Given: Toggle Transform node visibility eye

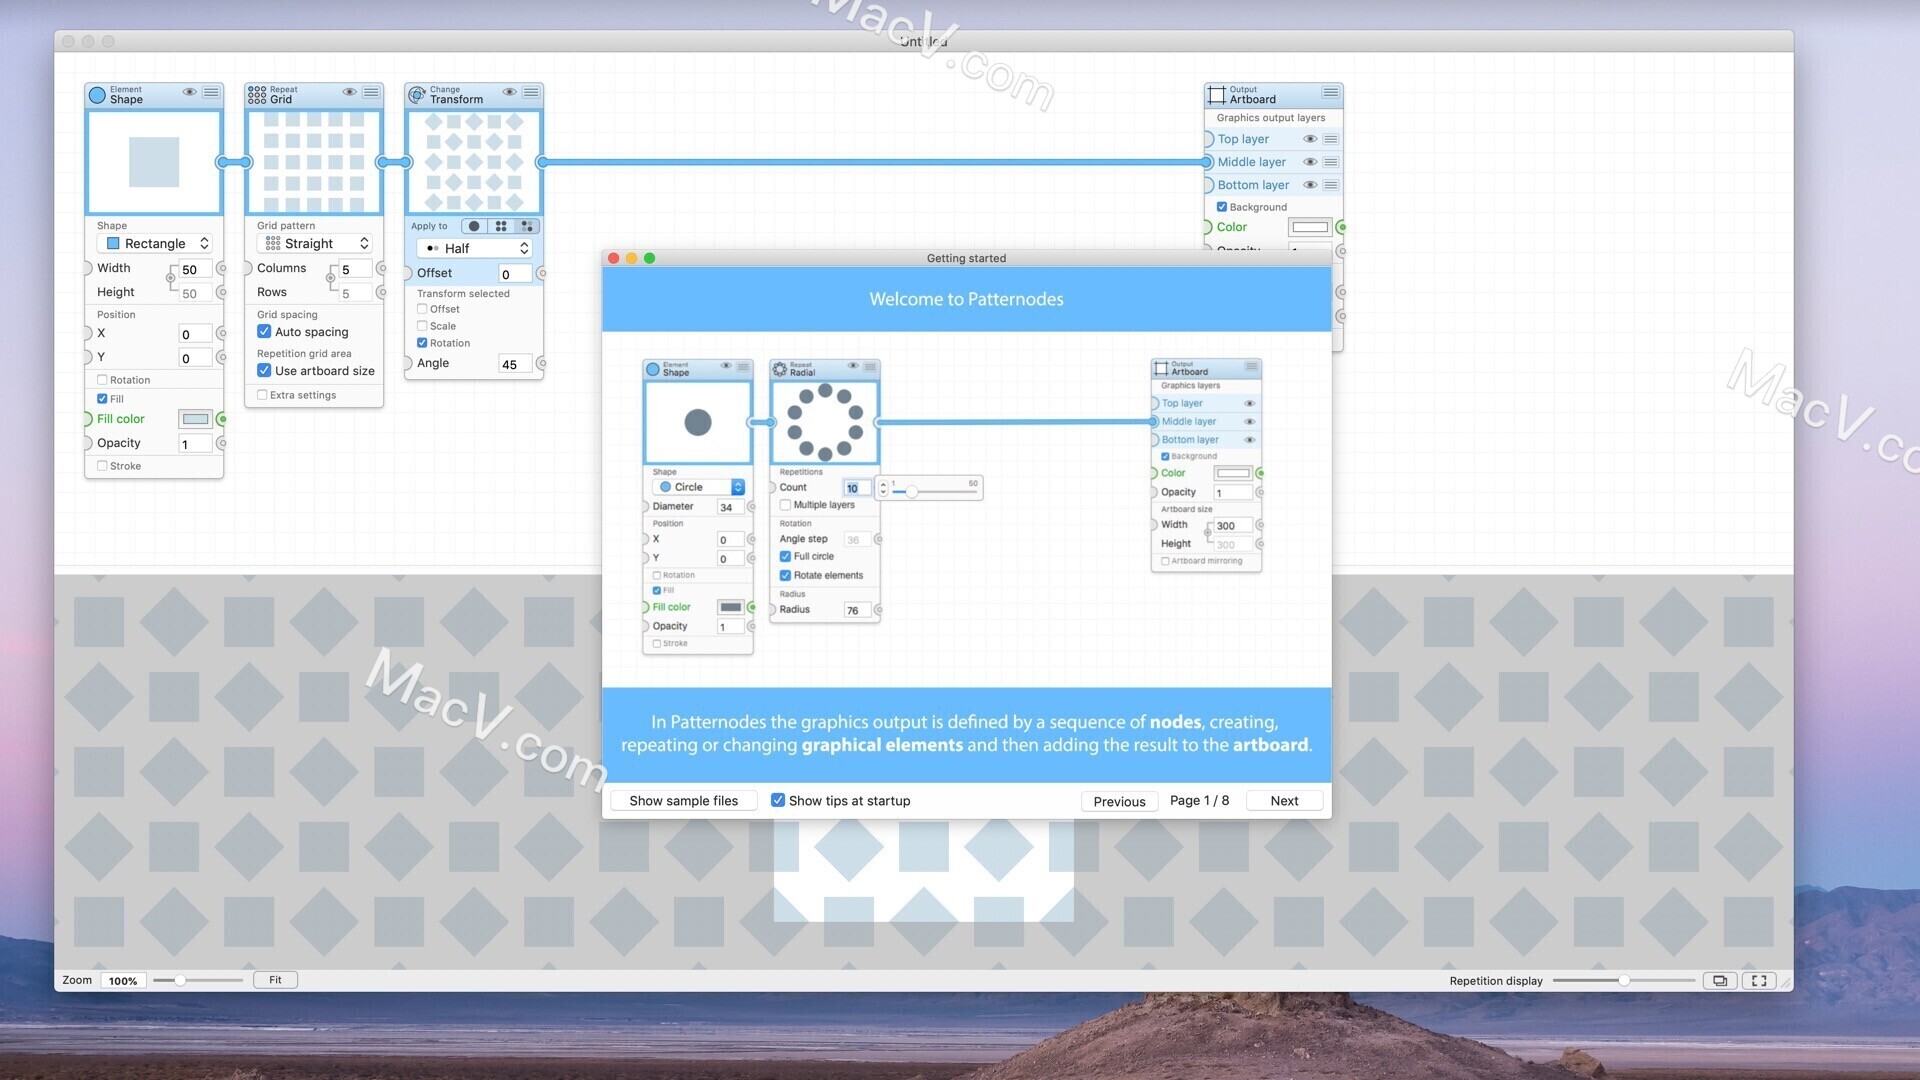Looking at the screenshot, I should 509,92.
